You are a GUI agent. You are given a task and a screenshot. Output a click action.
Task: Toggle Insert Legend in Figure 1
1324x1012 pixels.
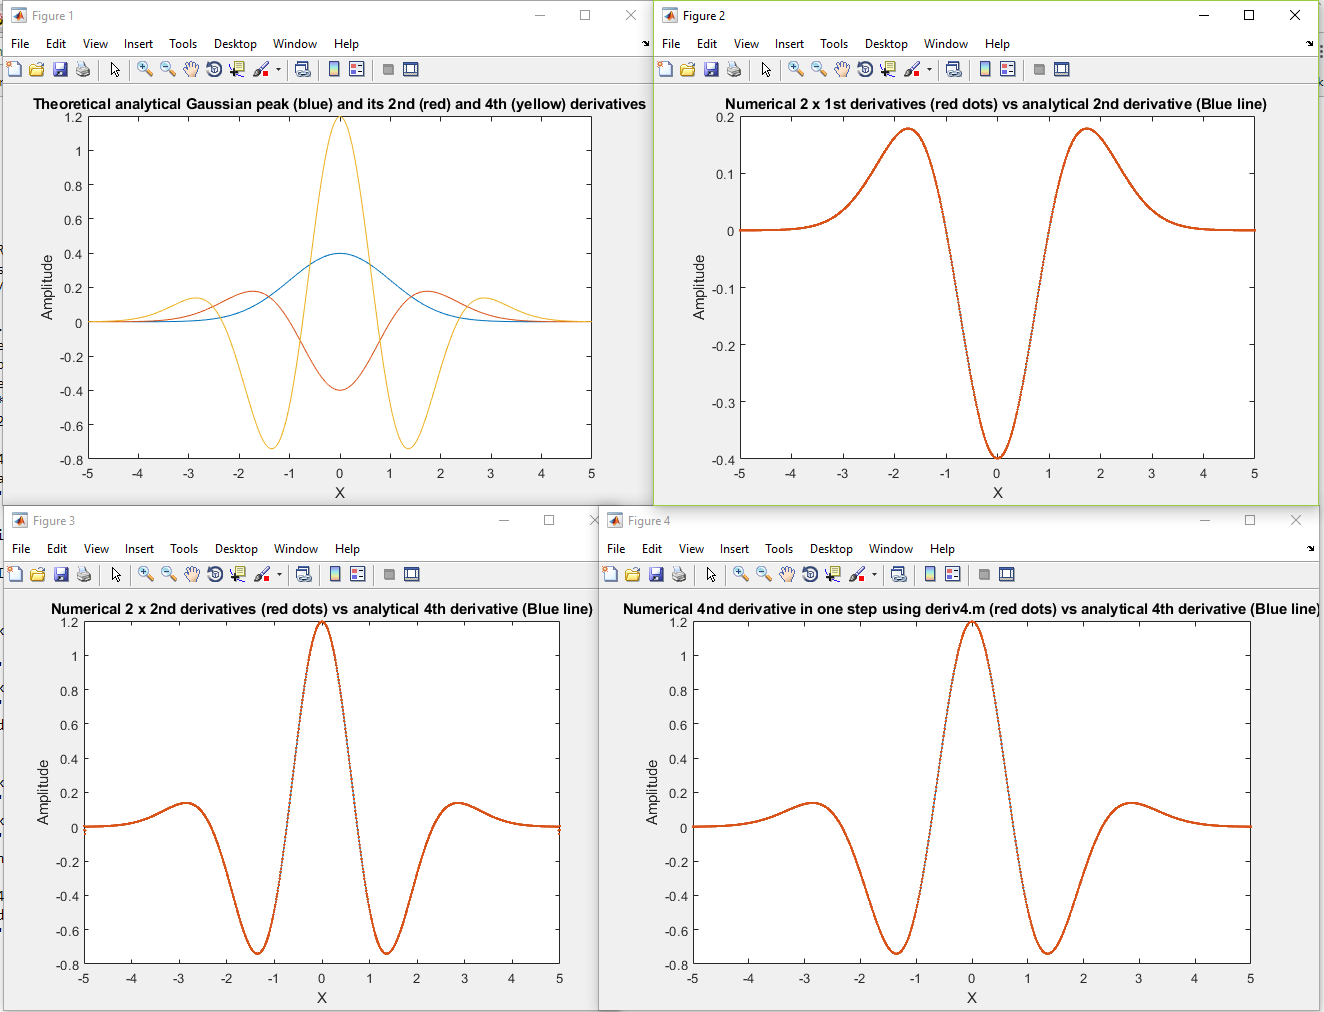tap(357, 69)
